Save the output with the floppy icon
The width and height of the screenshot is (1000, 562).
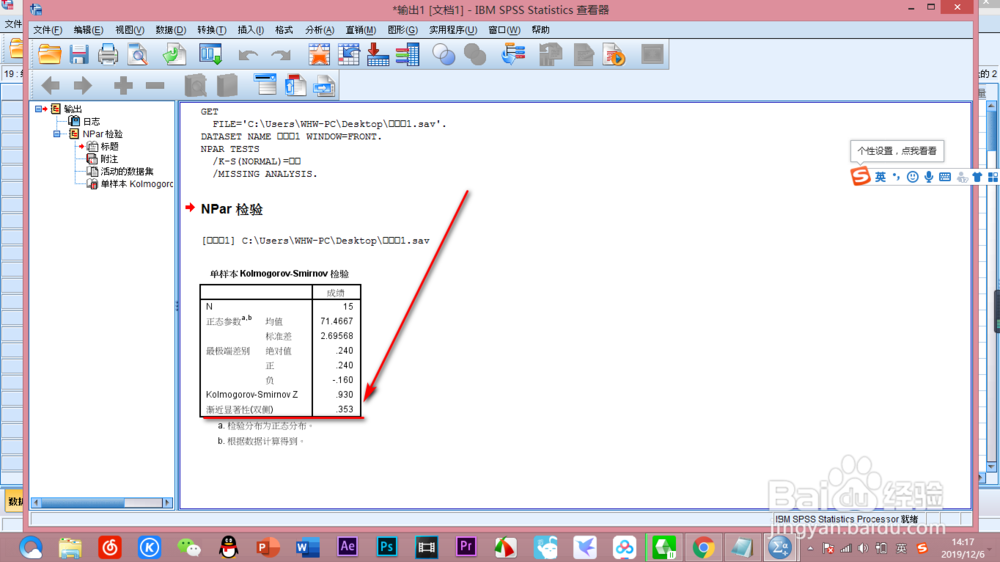click(x=79, y=54)
